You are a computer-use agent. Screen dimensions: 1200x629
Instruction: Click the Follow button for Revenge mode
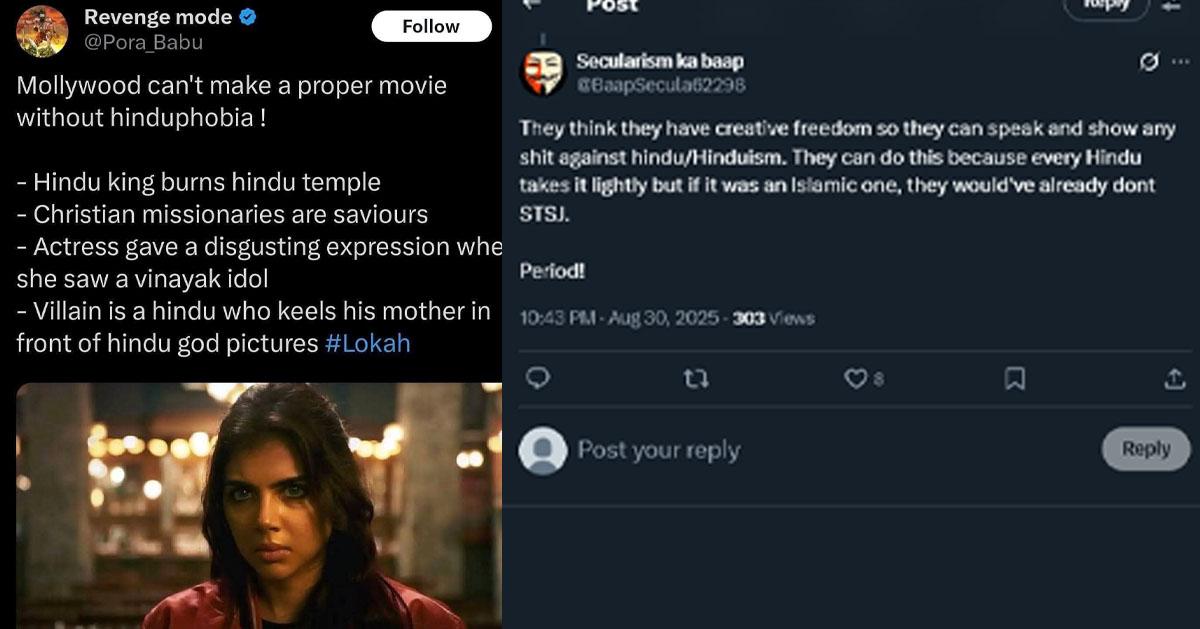[x=431, y=27]
